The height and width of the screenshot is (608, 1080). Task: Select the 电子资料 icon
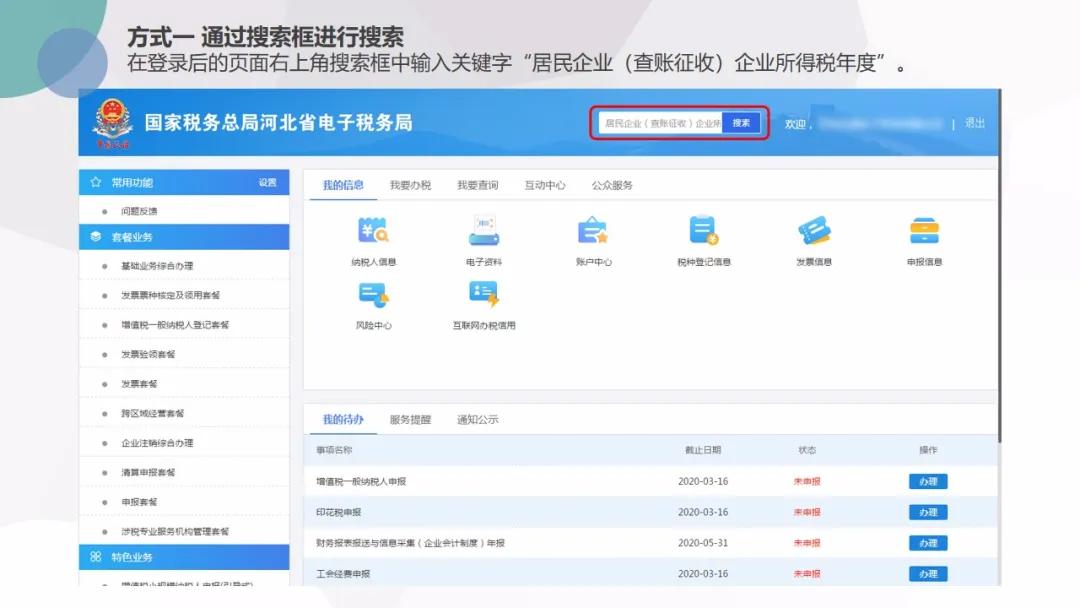(x=484, y=240)
